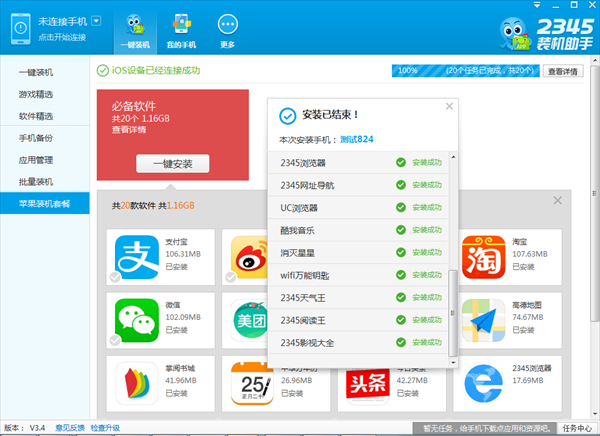Close the software list panel
Image resolution: width=600 pixels, height=436 pixels.
[558, 200]
